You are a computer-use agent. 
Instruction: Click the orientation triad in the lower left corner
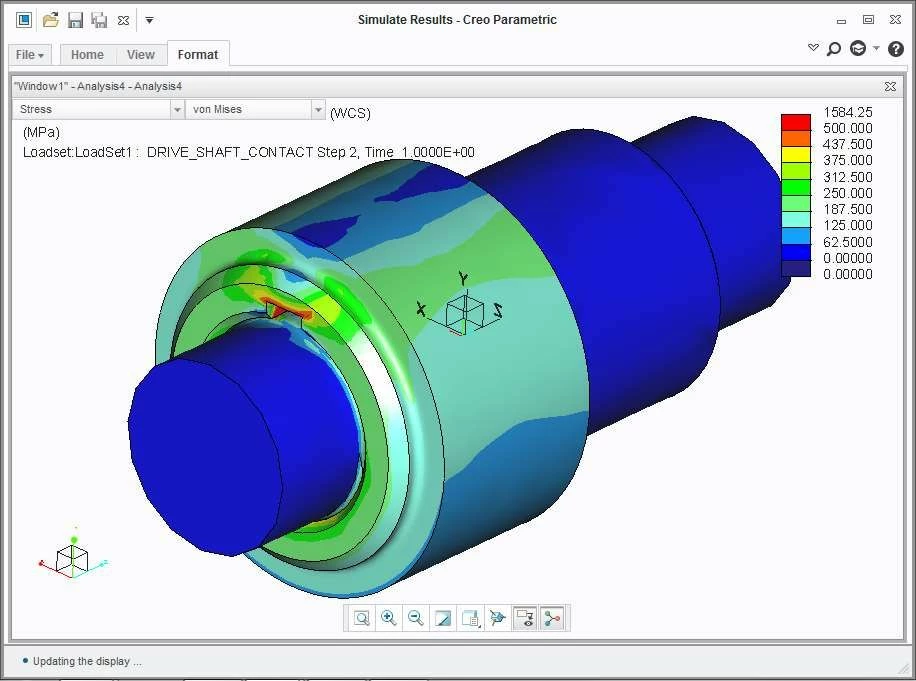pos(72,555)
